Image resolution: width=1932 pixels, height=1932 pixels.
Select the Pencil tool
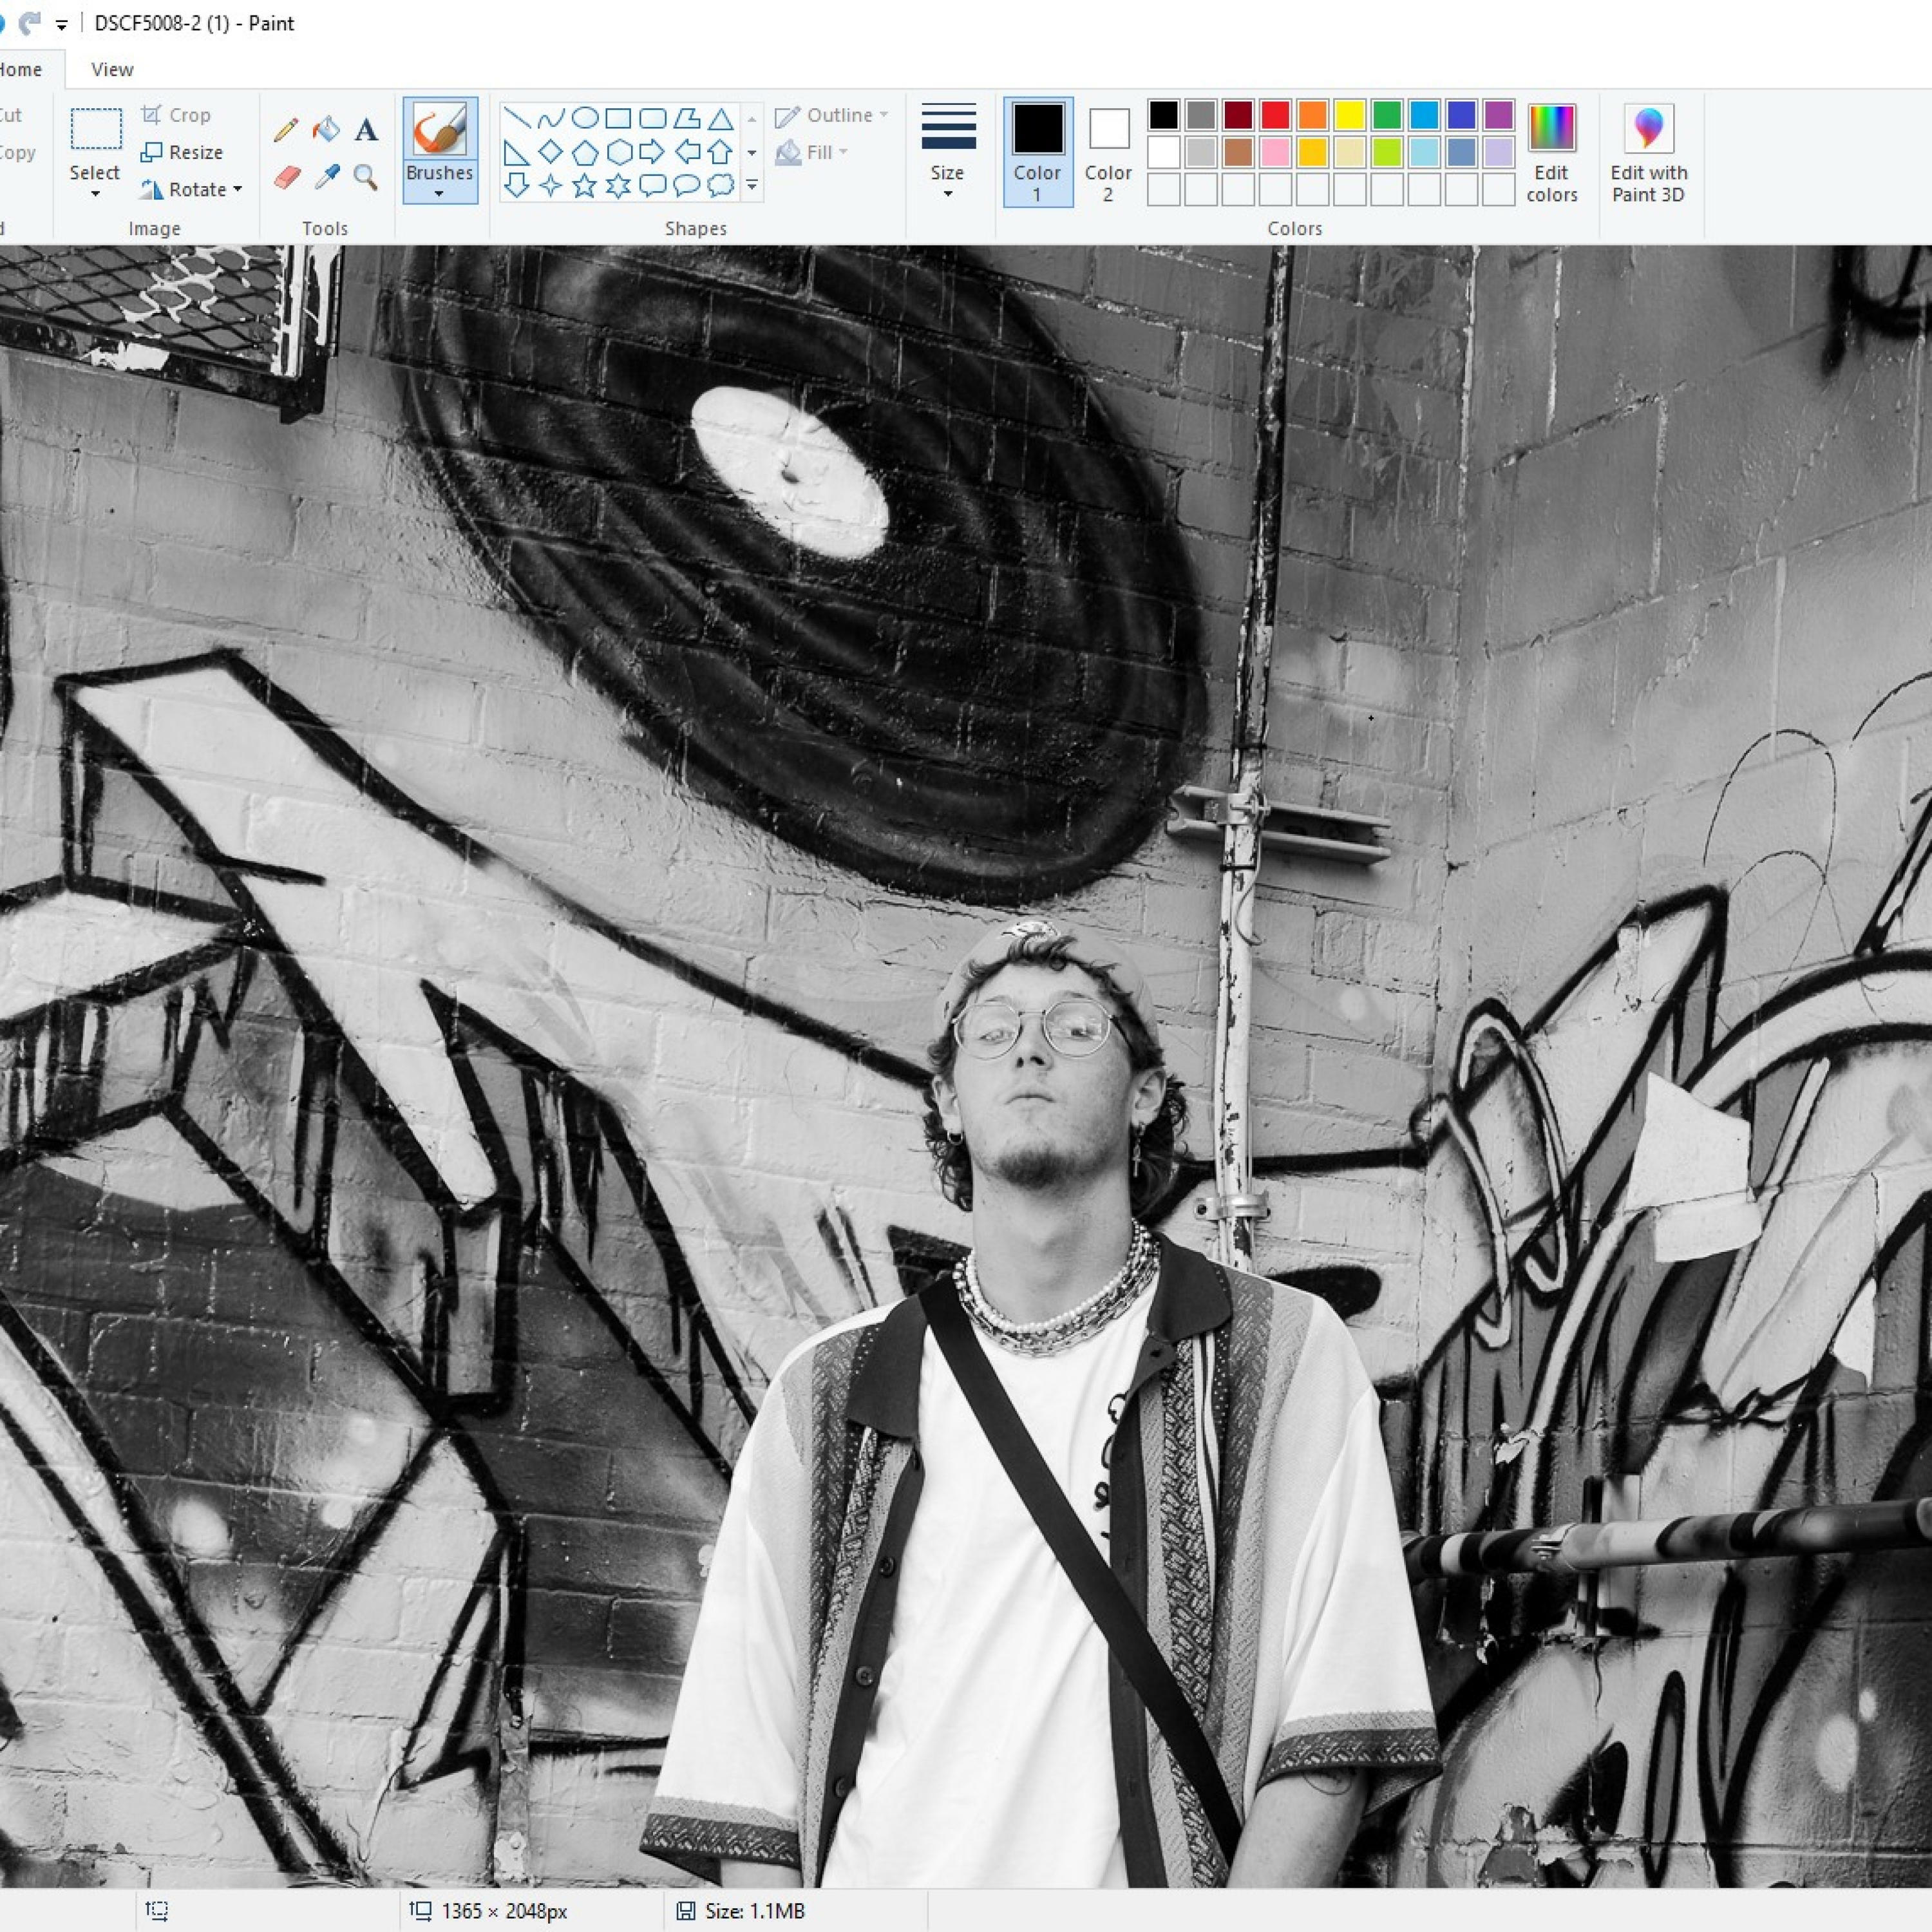point(285,130)
